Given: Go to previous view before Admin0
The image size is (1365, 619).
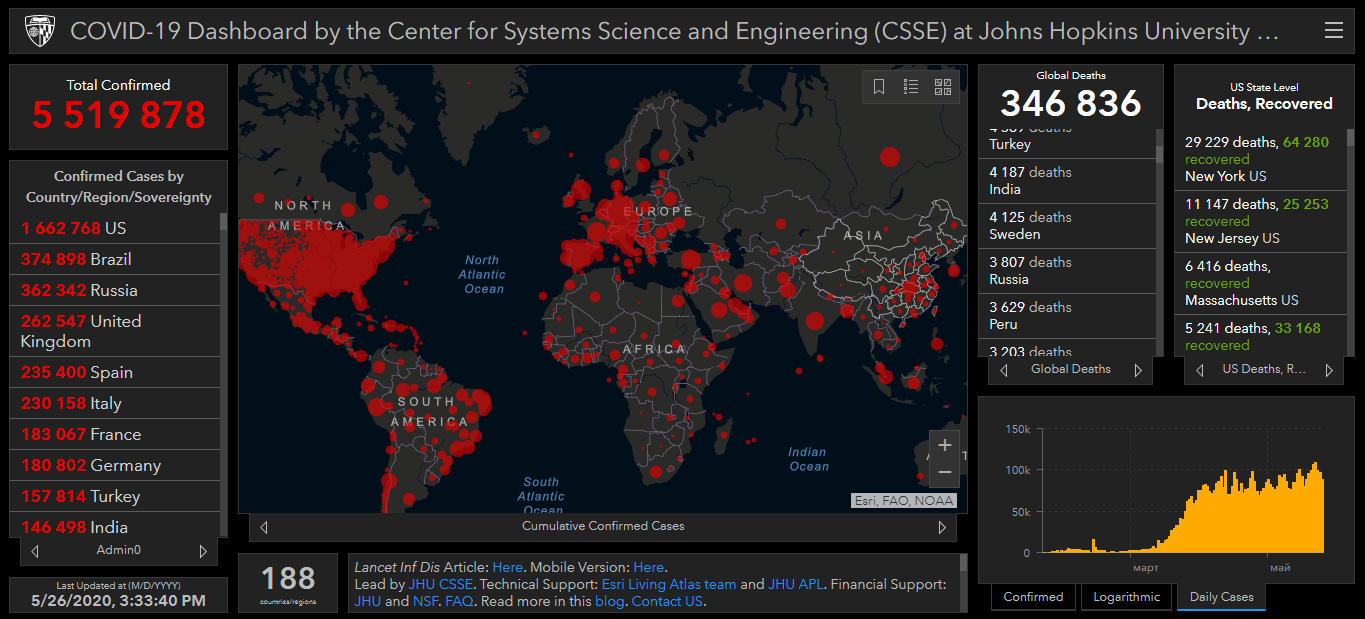Looking at the screenshot, I should (35, 551).
